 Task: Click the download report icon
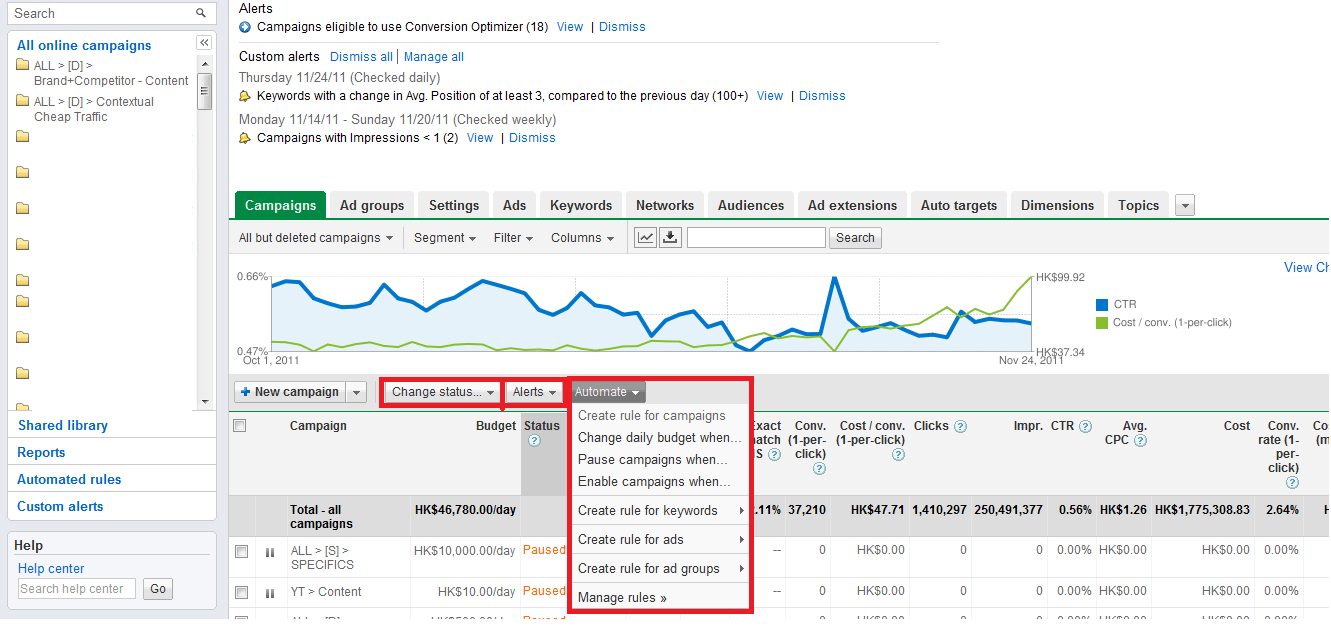pos(670,237)
